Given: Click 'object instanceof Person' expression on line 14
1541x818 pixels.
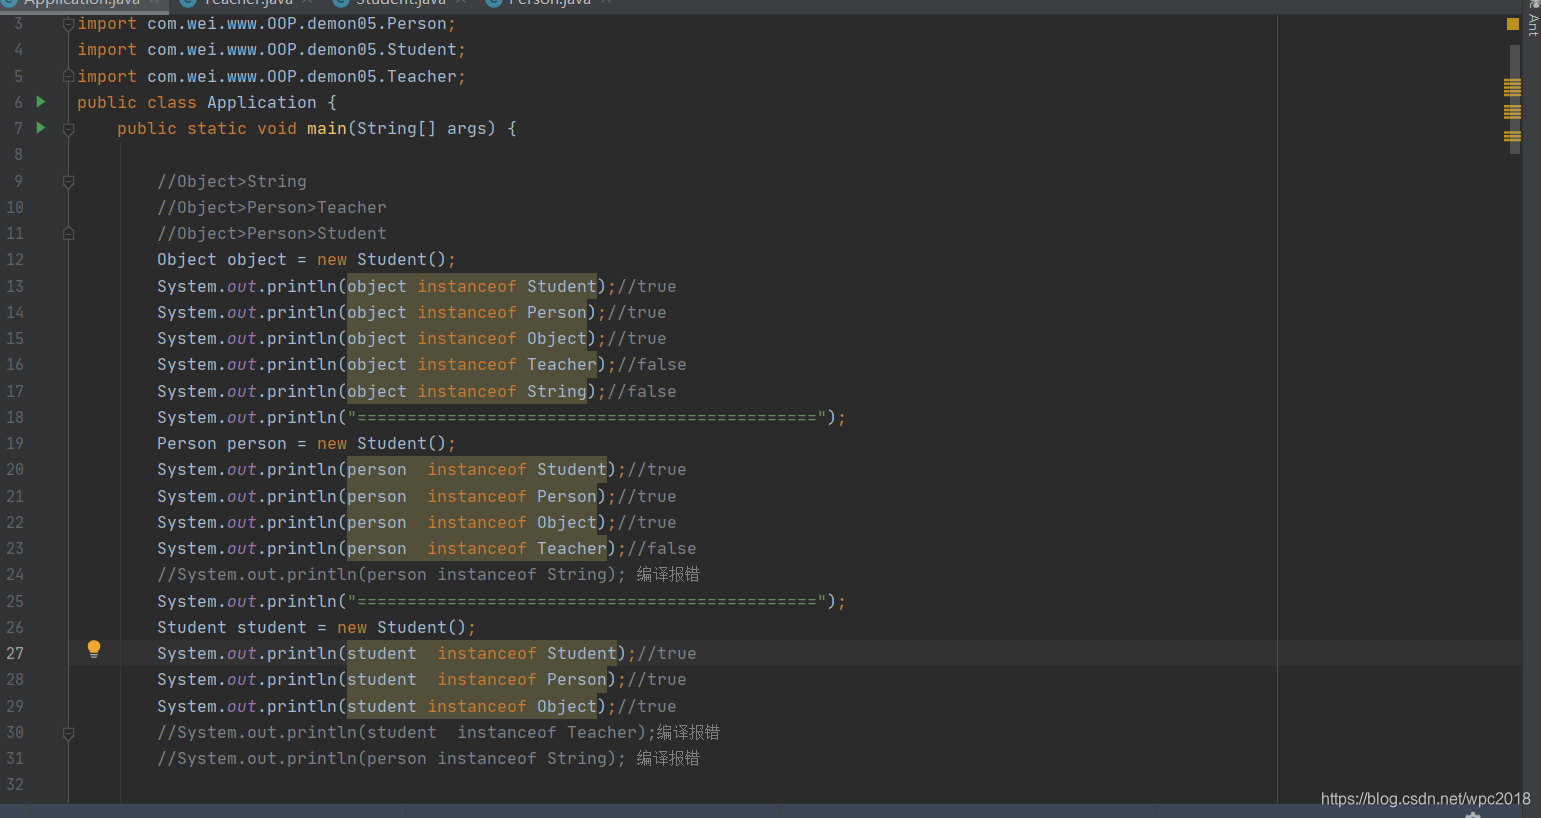Looking at the screenshot, I should (x=467, y=313).
